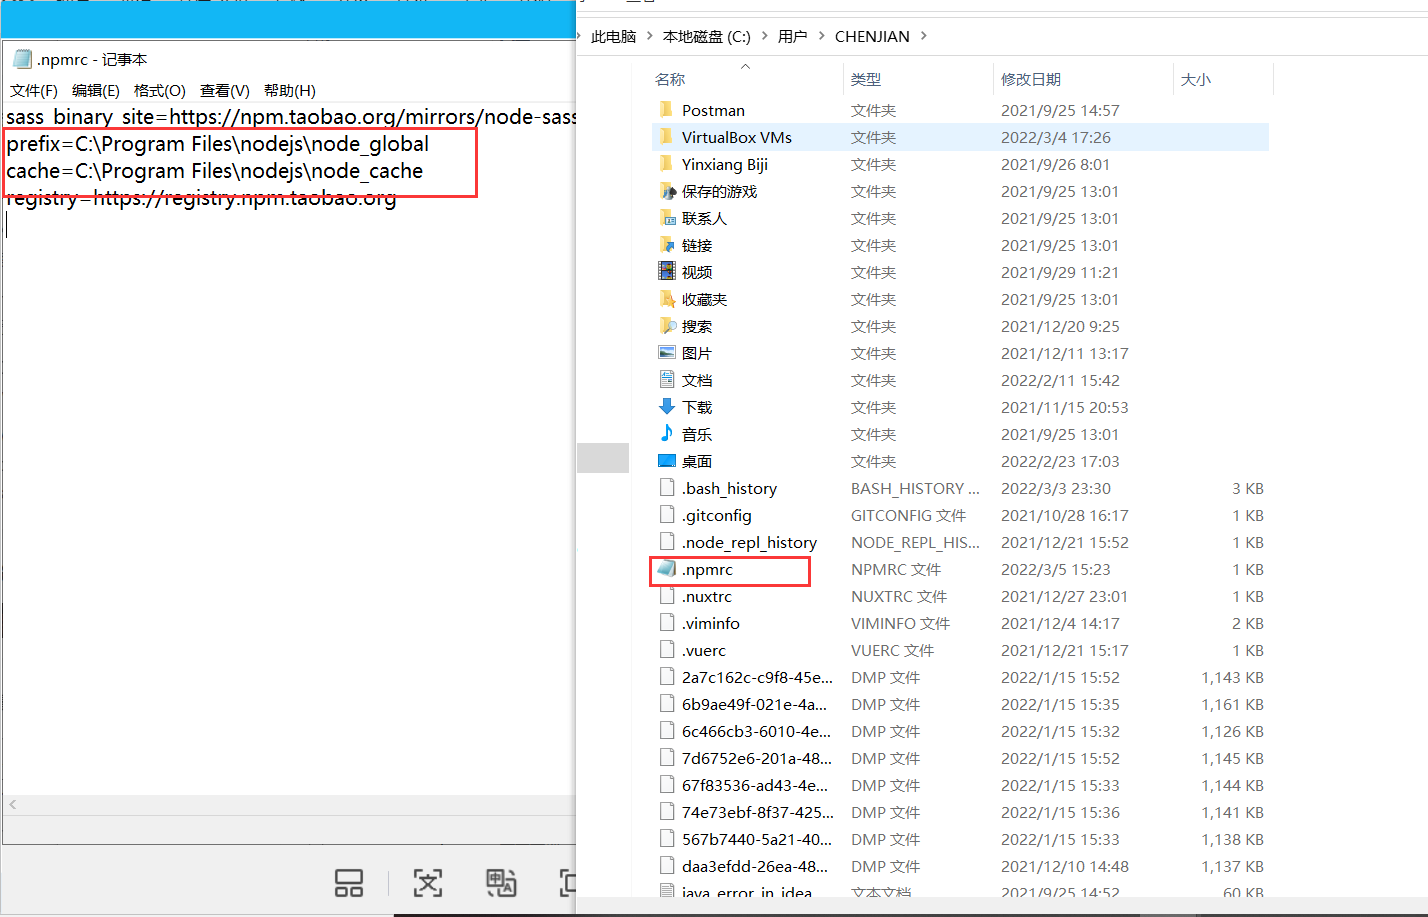1428x917 pixels.
Task: Open the 文件(F) menu in Notepad
Action: [33, 90]
